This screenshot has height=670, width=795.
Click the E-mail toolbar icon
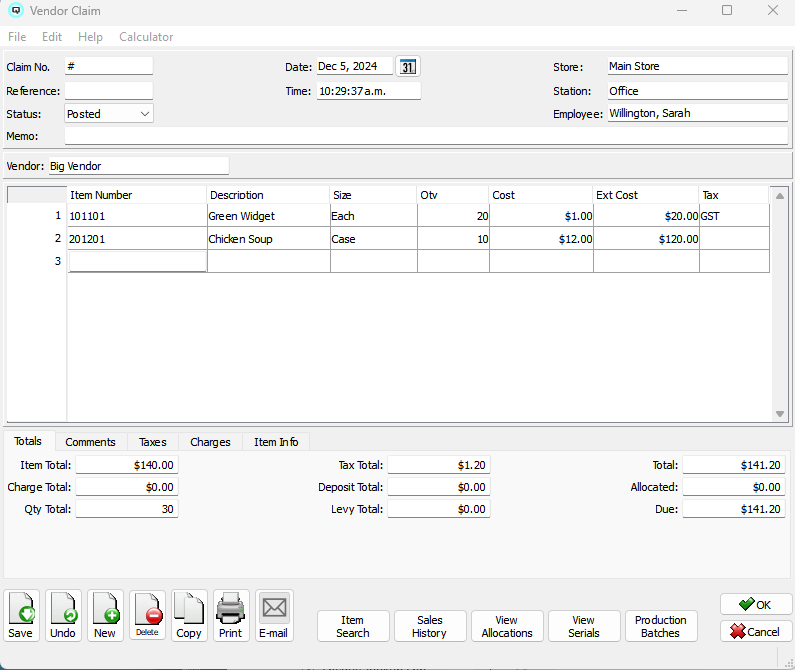(x=274, y=615)
